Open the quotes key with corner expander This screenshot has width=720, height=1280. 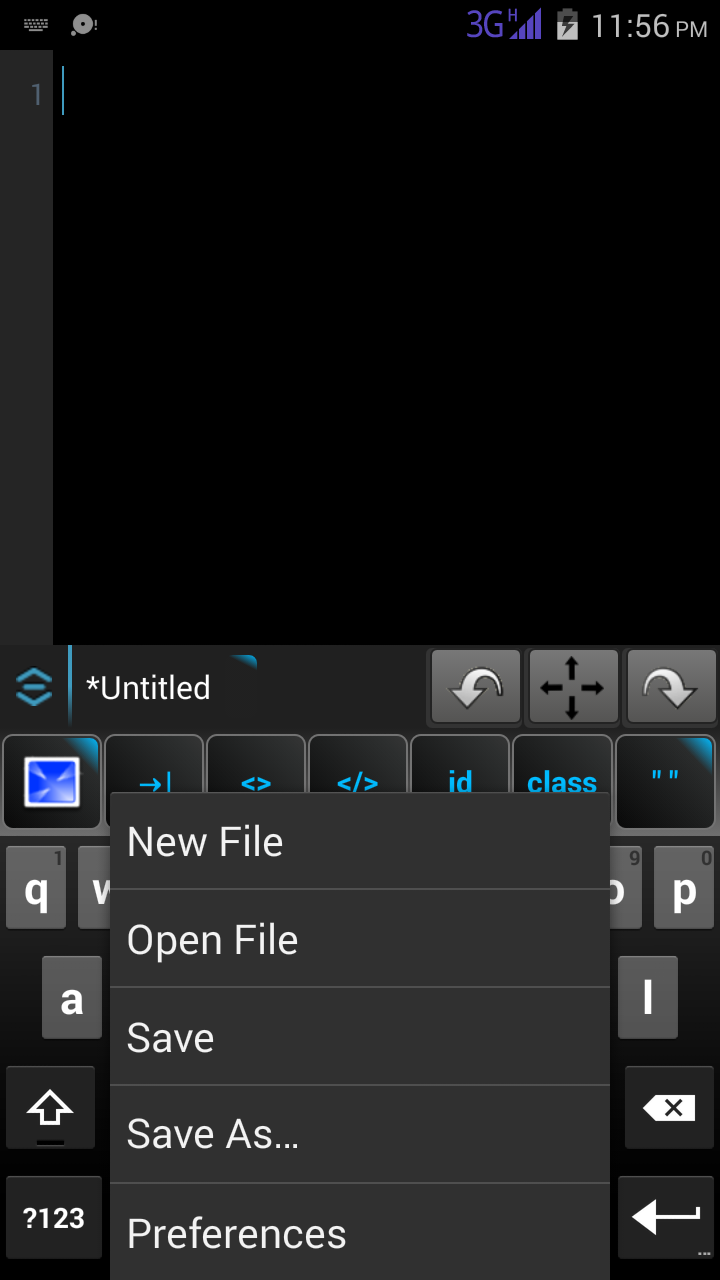pos(665,782)
